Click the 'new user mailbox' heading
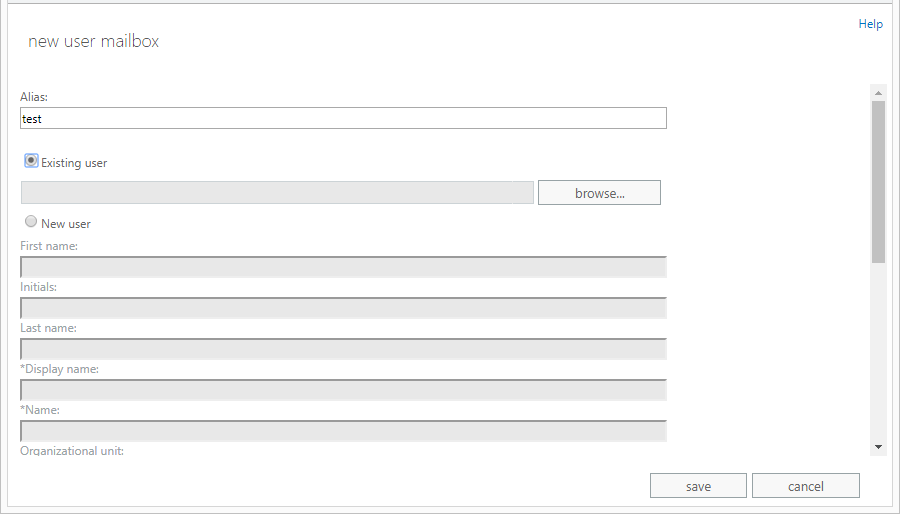Image resolution: width=900 pixels, height=514 pixels. pyautogui.click(x=93, y=41)
